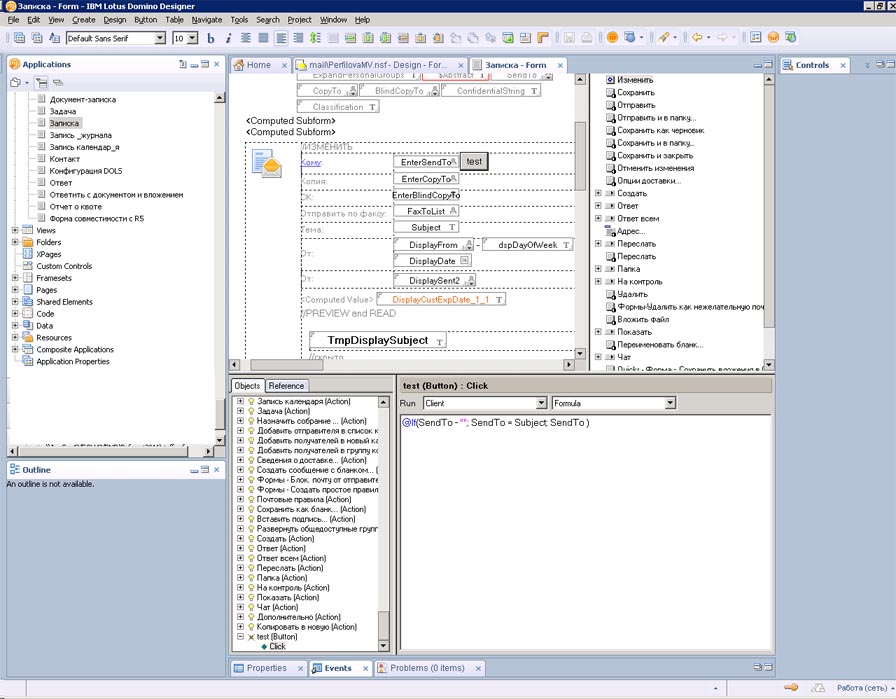This screenshot has height=699, width=896.
Task: Set right paragraph alignment
Action: pyautogui.click(x=298, y=38)
